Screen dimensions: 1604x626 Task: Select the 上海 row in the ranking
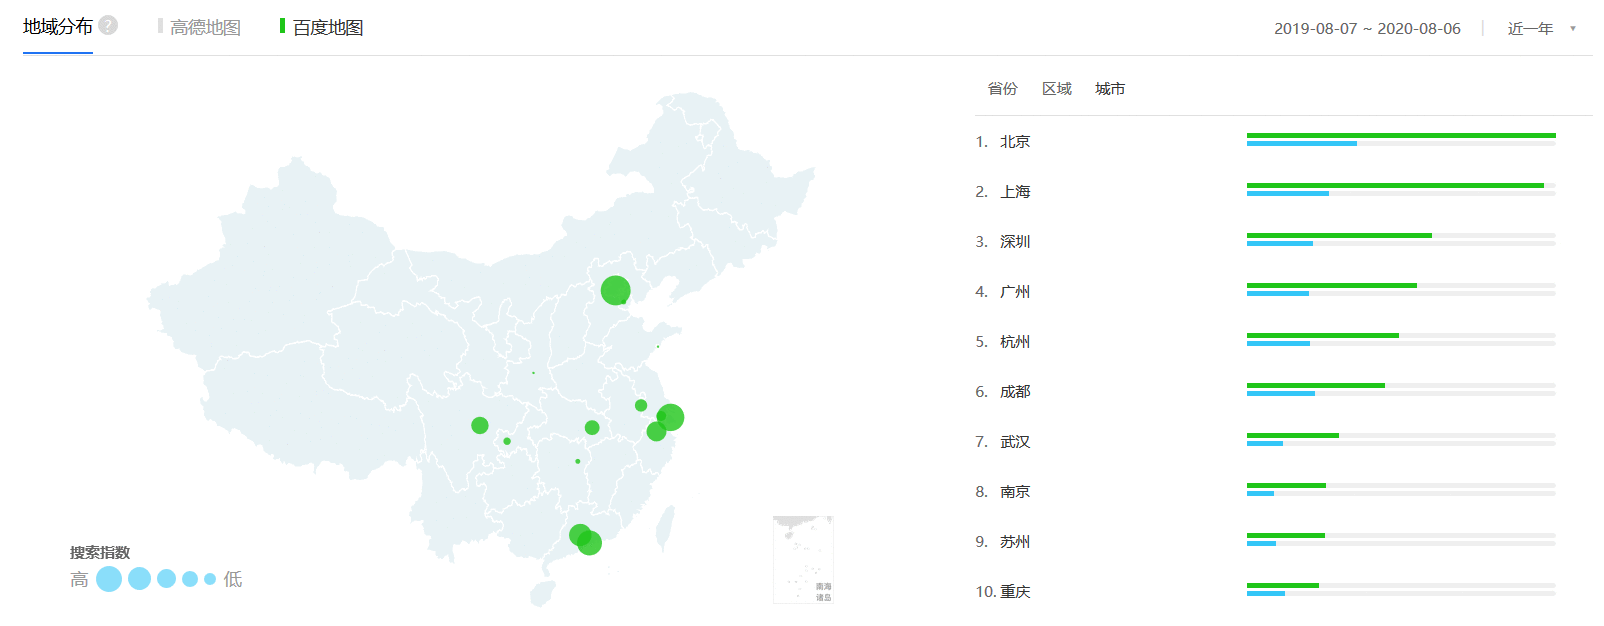click(x=1265, y=191)
